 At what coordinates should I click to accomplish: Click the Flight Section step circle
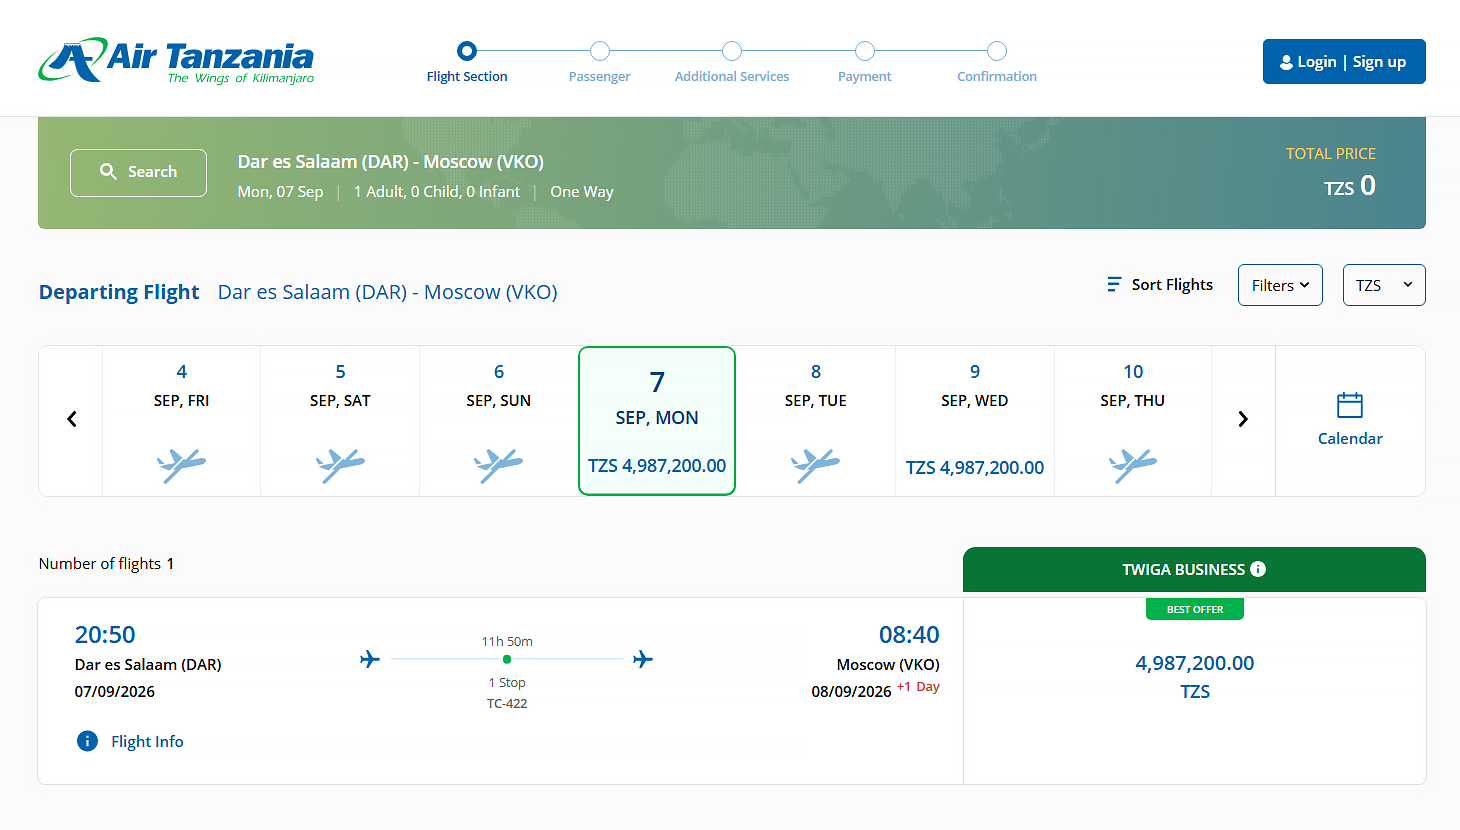coord(467,51)
